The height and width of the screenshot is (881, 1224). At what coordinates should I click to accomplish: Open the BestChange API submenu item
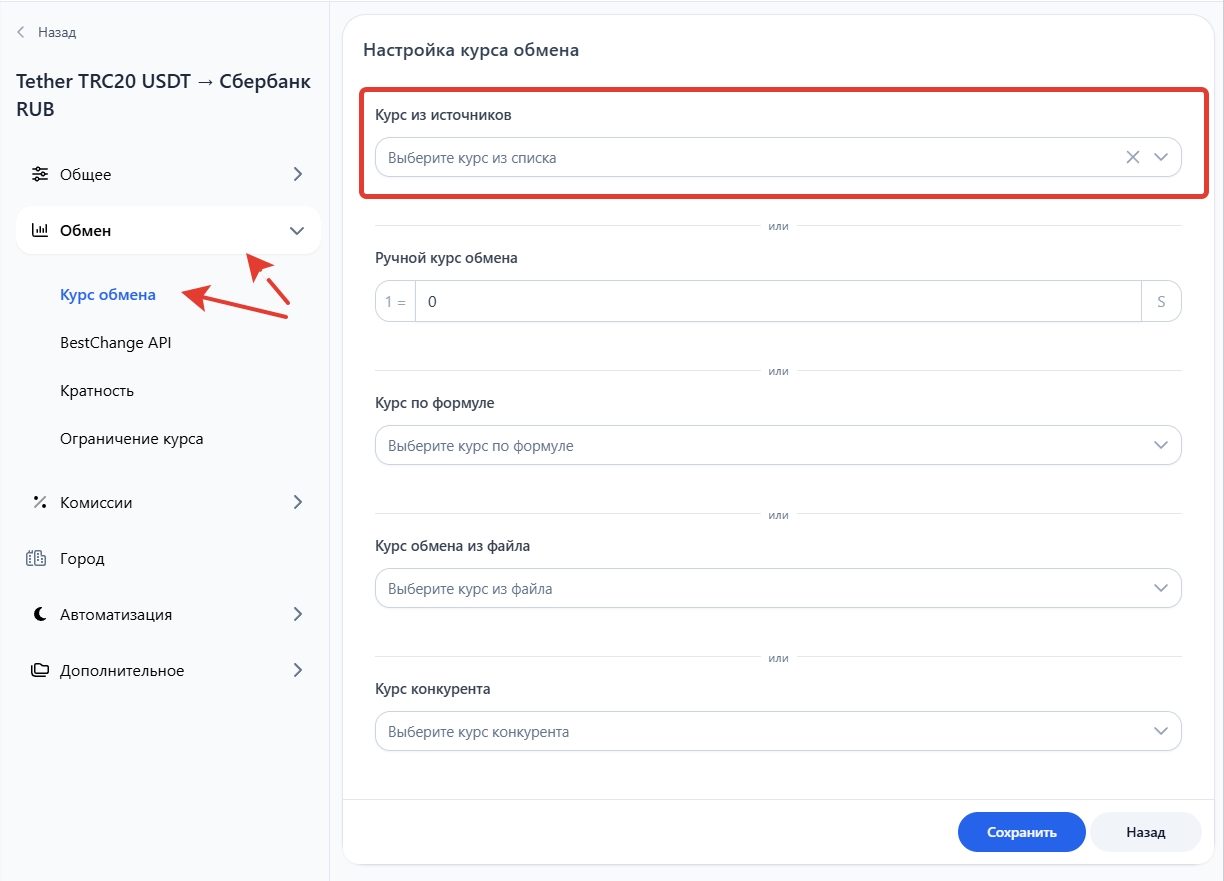tap(116, 343)
